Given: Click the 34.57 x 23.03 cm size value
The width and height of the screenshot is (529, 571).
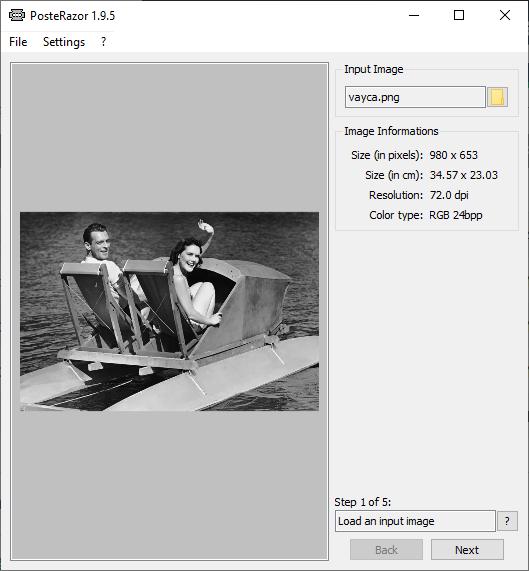Looking at the screenshot, I should tap(463, 175).
